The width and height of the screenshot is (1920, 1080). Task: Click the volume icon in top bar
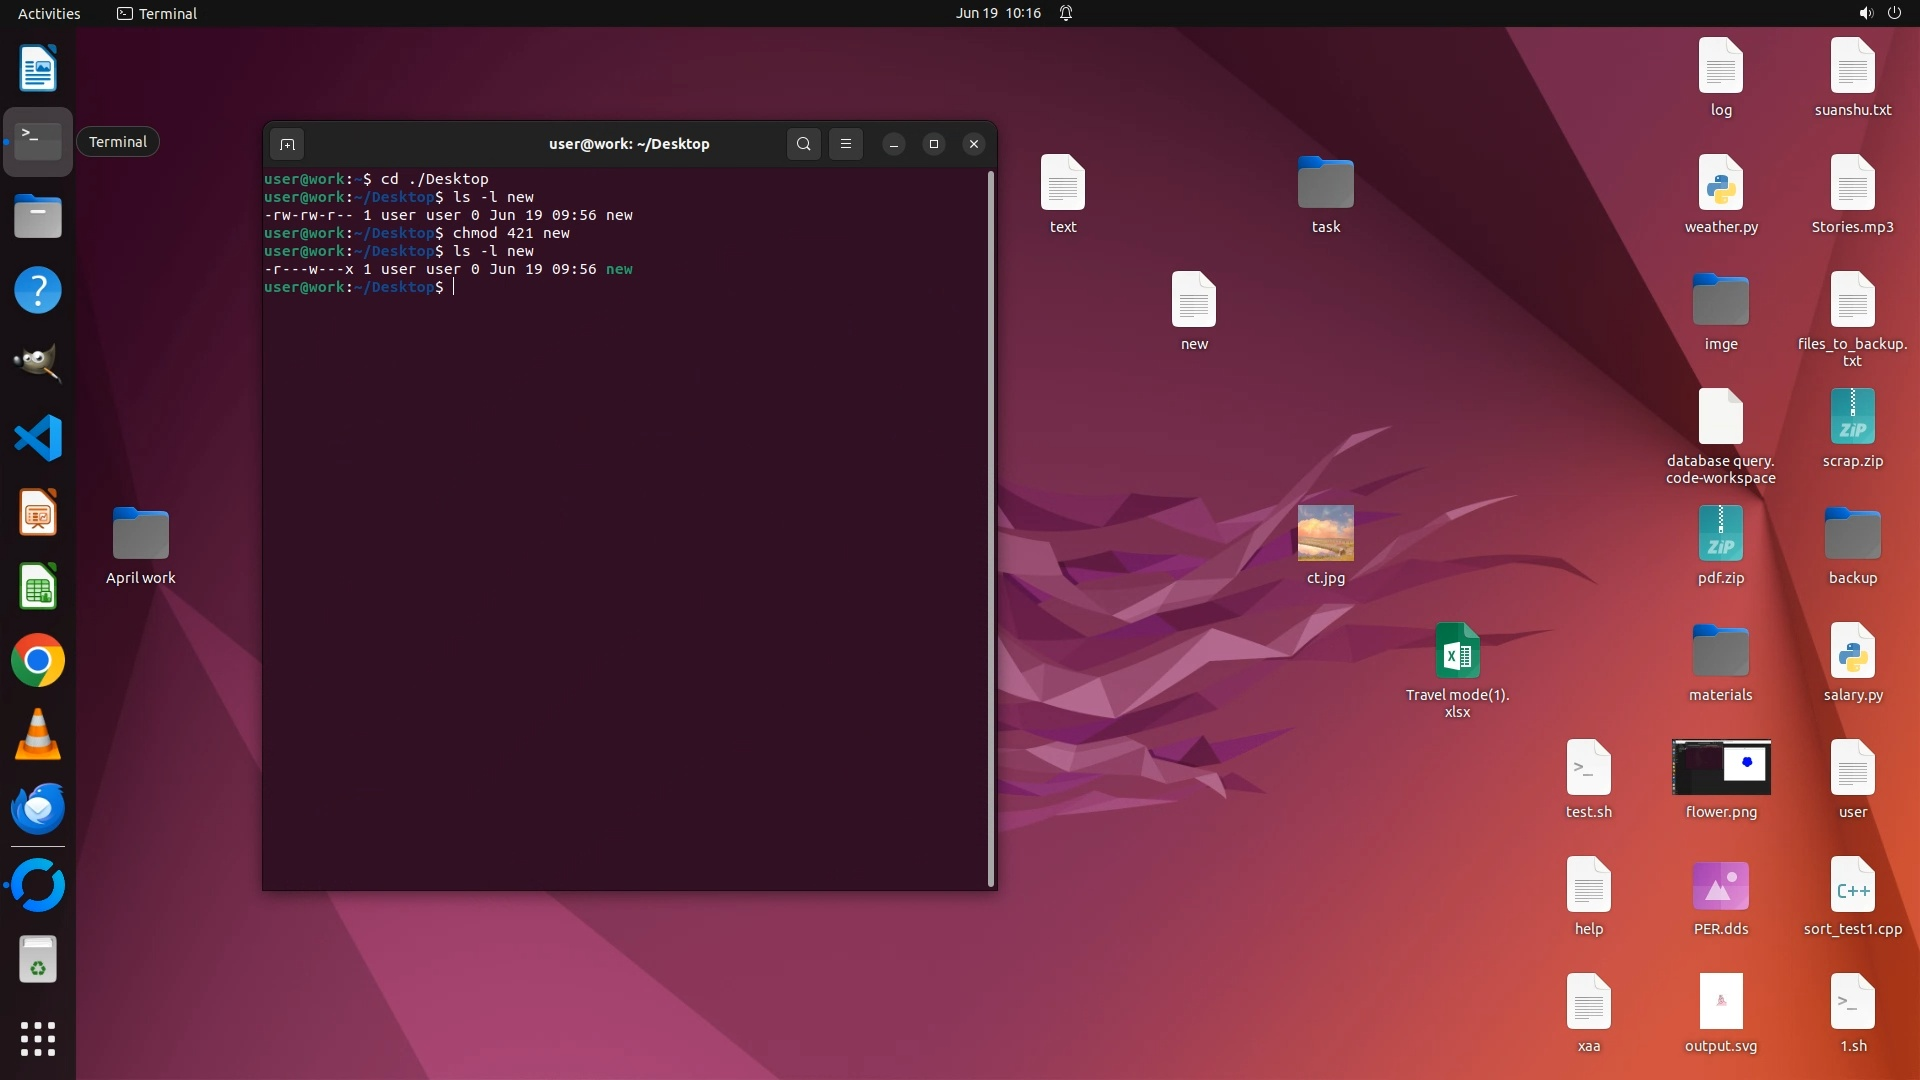pos(1865,13)
